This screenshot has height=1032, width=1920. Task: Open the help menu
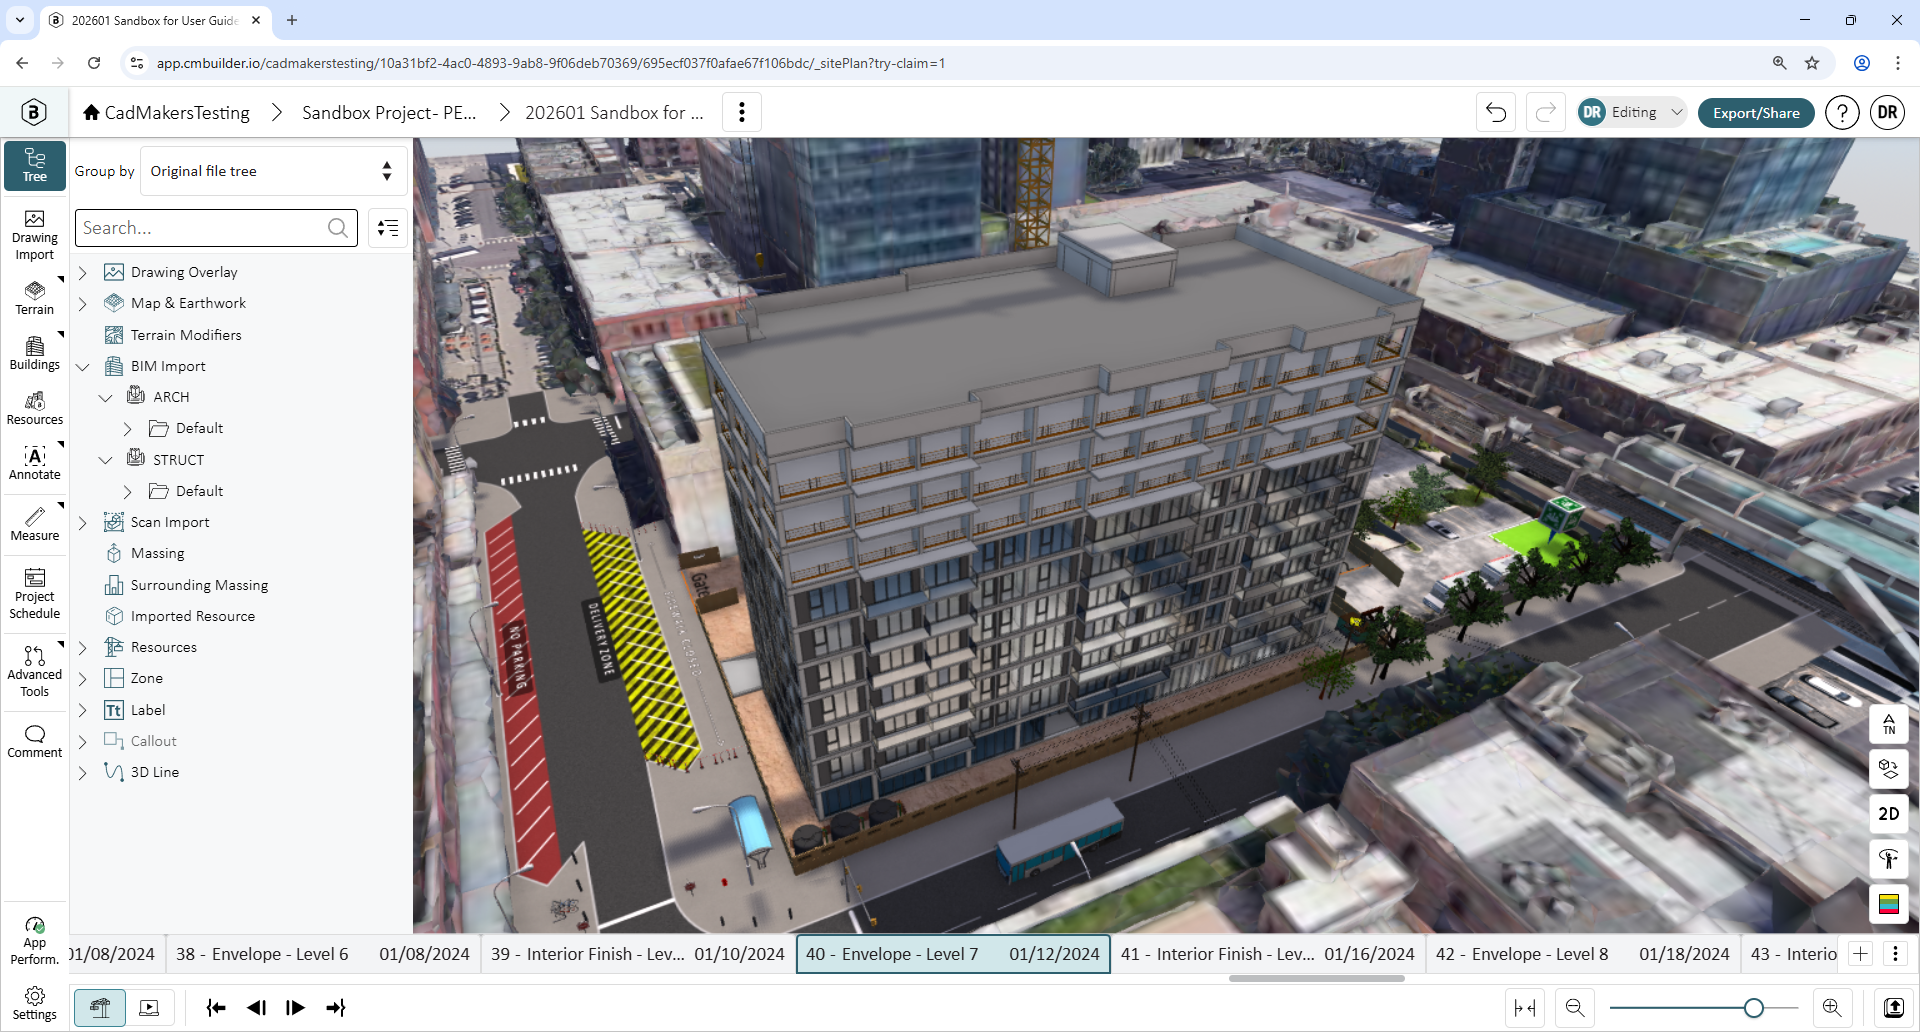1842,112
